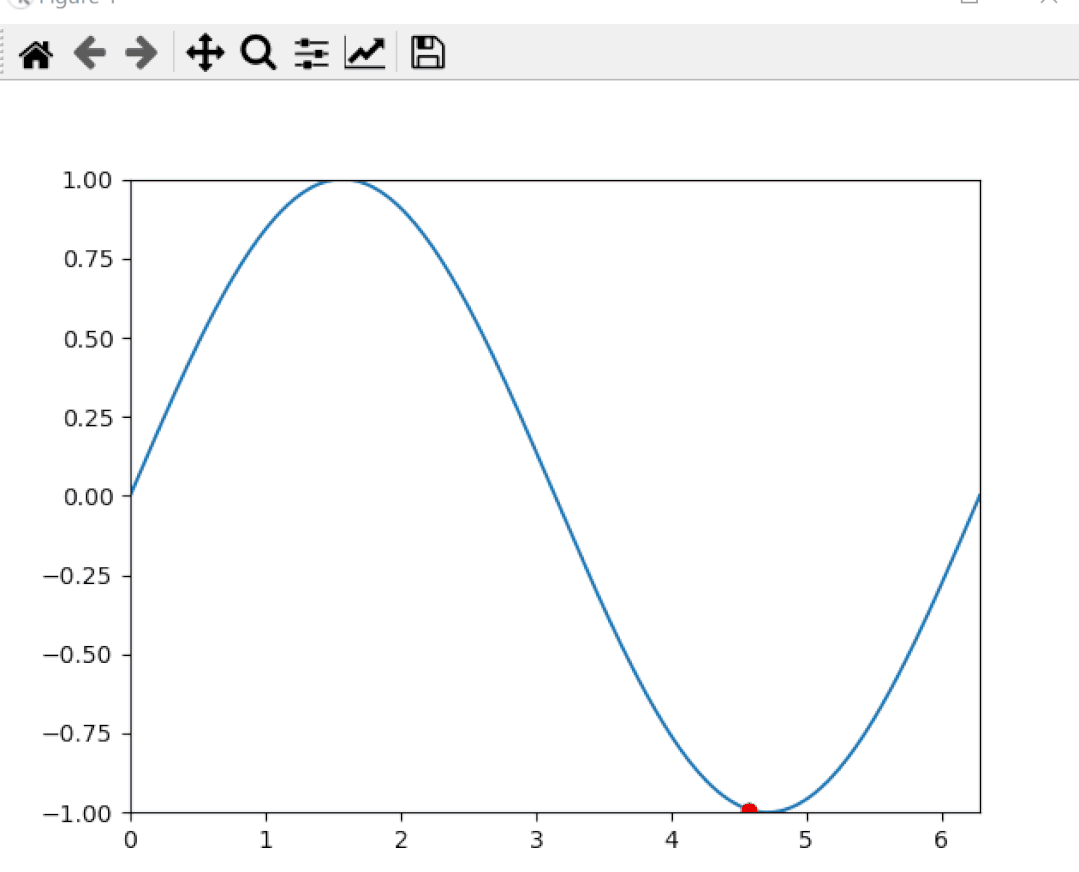Click the red dot on the curve
Screen dimensions: 1079x872
click(749, 810)
